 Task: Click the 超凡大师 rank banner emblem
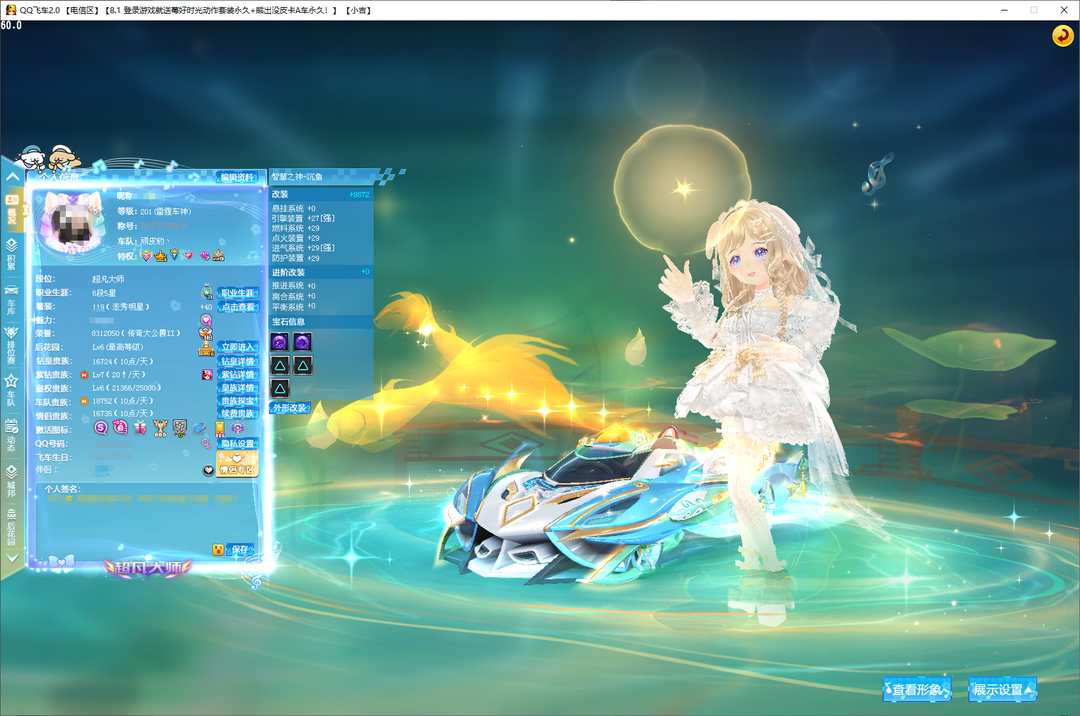(147, 567)
